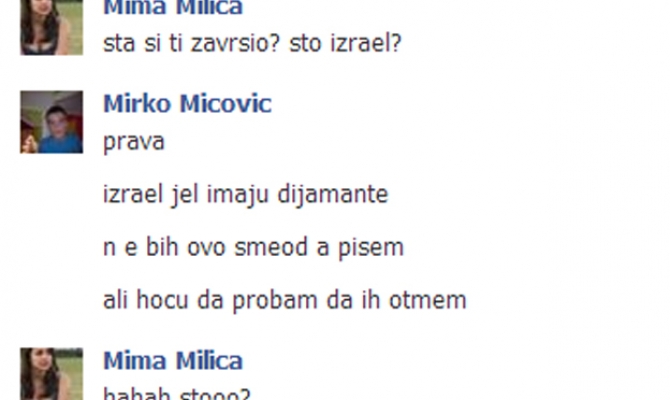670x400 pixels.
Task: Click the word 'smeod' in Mirko's message
Action: (271, 248)
